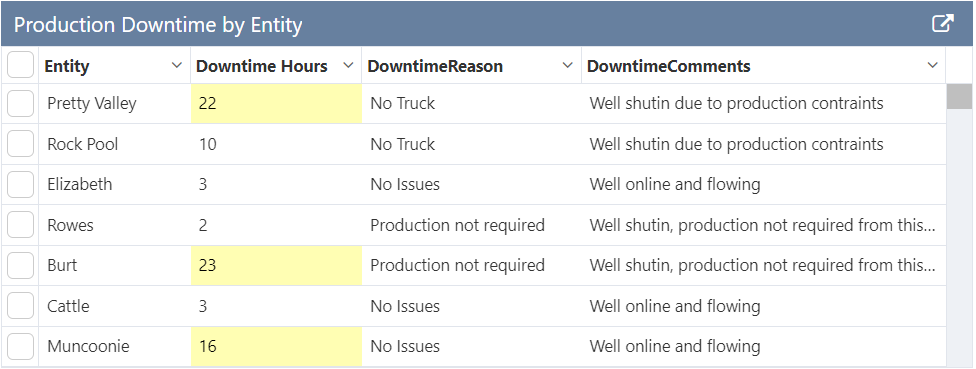The height and width of the screenshot is (369, 976).
Task: Select the Pretty Valley entity cell
Action: pyautogui.click(x=115, y=103)
